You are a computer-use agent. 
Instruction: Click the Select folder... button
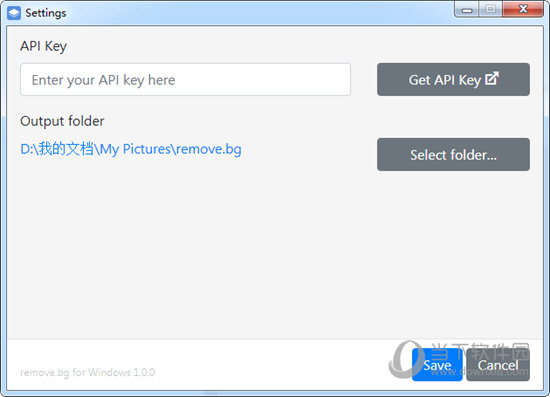tap(453, 155)
